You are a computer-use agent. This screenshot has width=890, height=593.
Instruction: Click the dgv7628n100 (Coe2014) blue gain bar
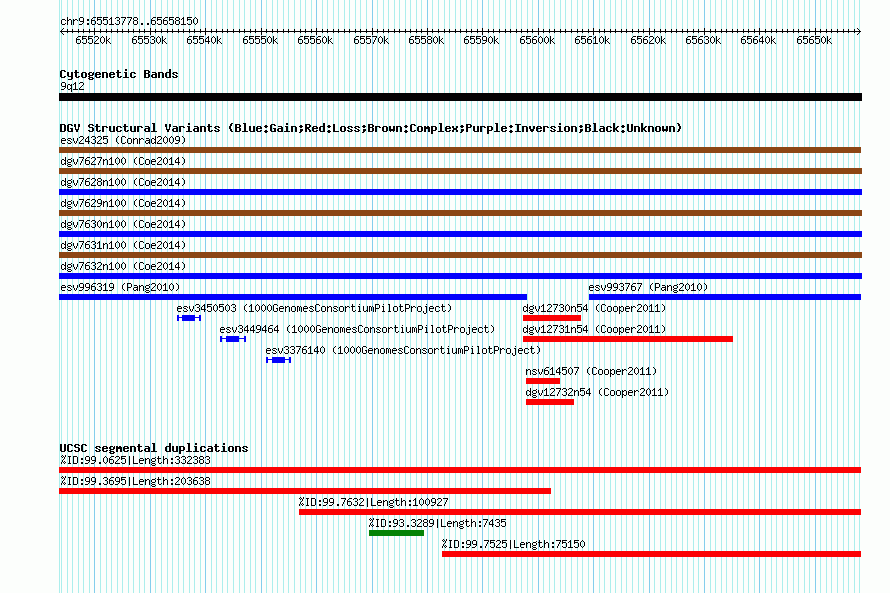tap(460, 192)
